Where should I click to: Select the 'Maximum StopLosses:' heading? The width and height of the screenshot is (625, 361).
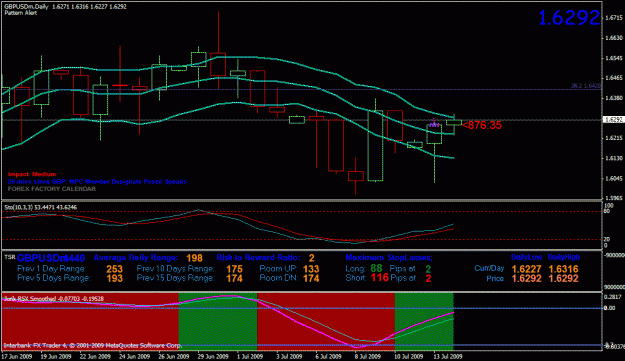[389, 258]
